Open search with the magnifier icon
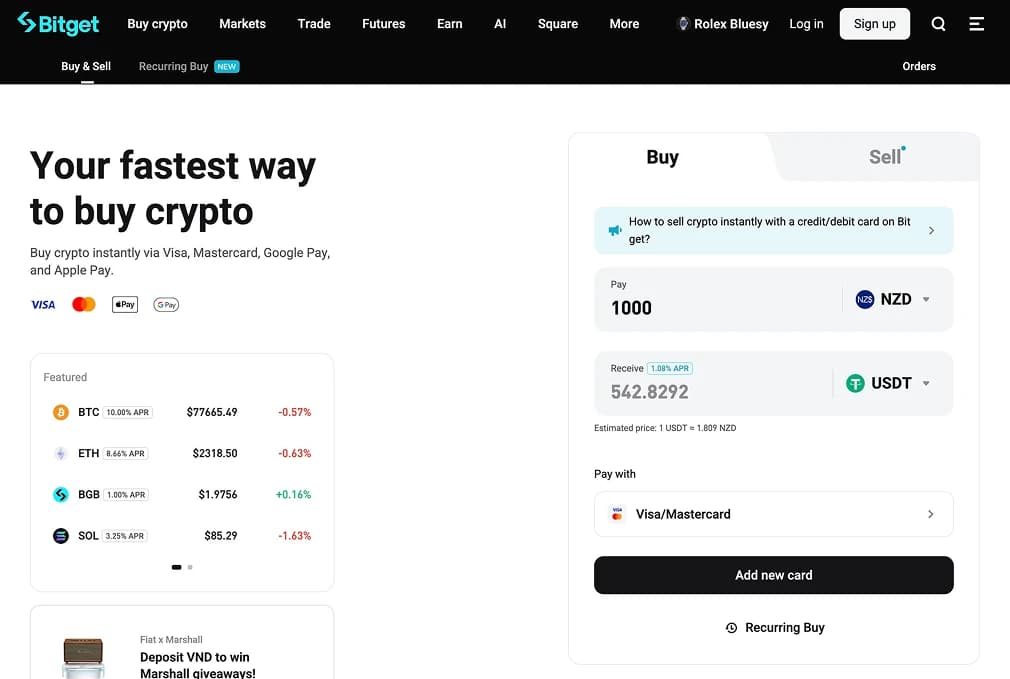Screen dimensions: 1010x679 (938, 24)
